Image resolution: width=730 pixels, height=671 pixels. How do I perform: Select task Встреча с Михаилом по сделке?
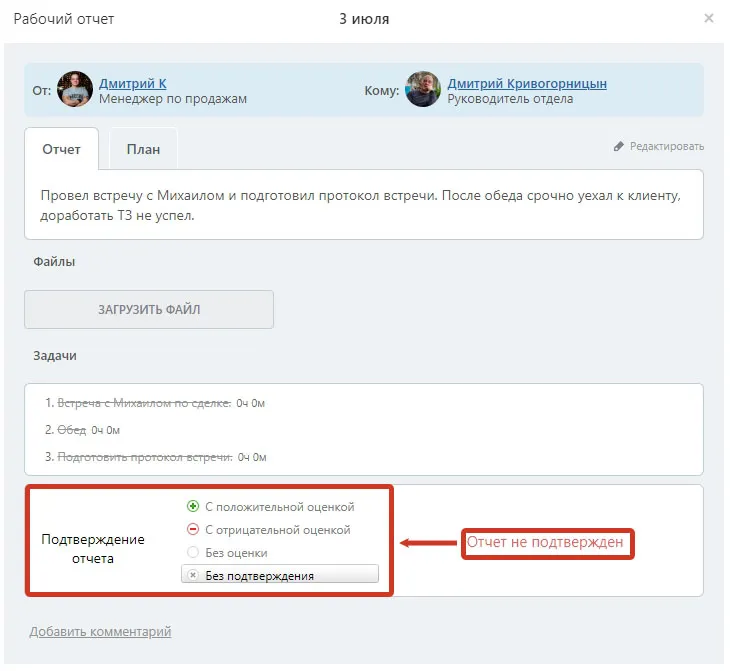(144, 403)
